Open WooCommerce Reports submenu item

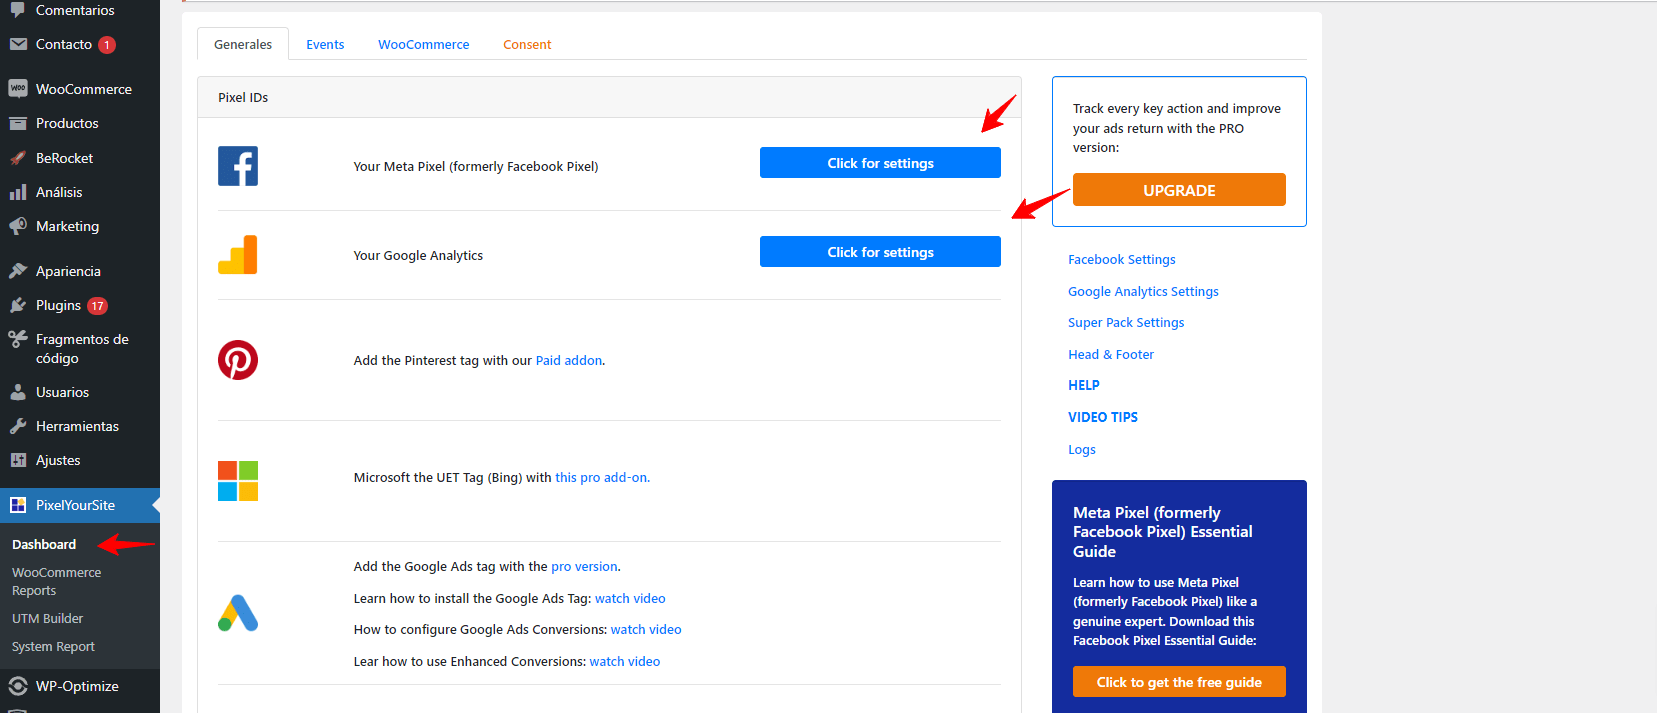56,581
